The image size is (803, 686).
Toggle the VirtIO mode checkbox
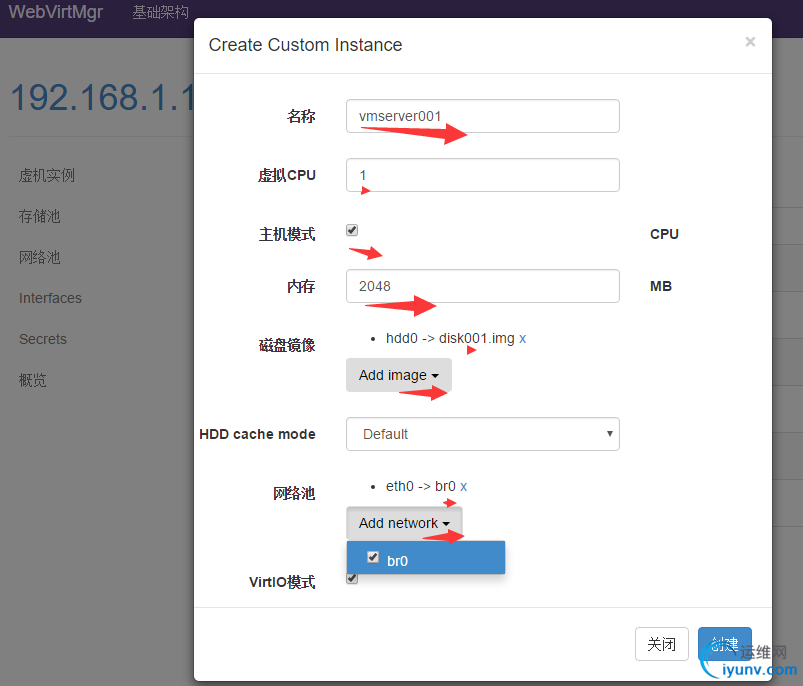352,578
